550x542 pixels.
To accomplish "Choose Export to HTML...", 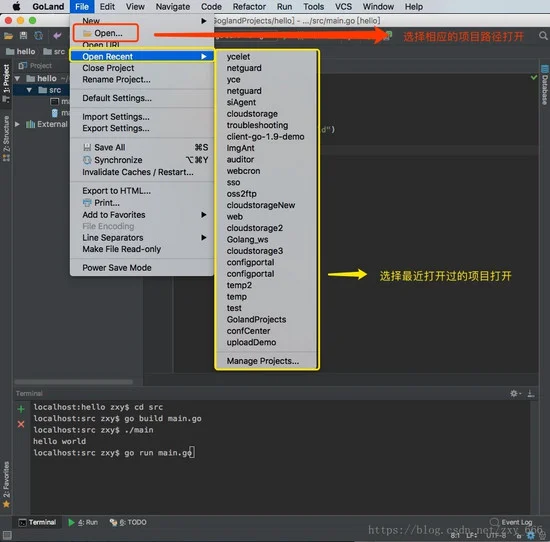I will click(x=142, y=191).
